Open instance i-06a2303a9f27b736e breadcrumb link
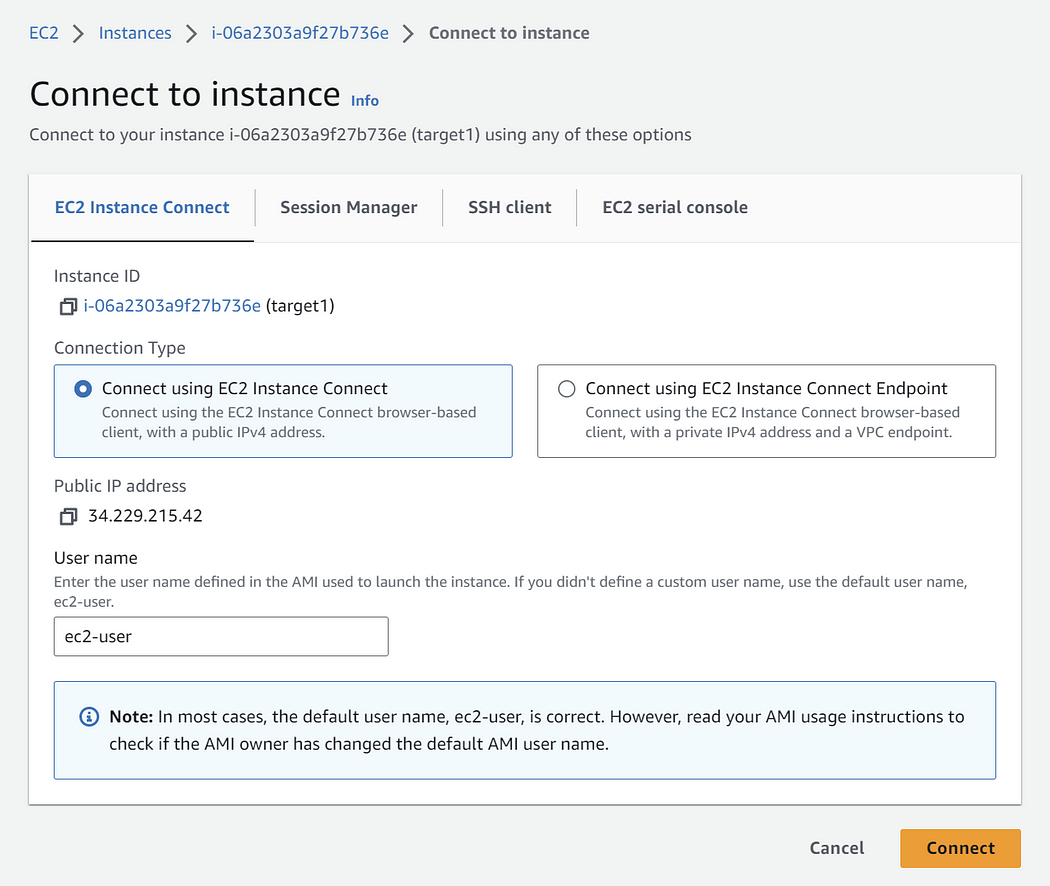Screen dimensions: 1050x886 (300, 33)
